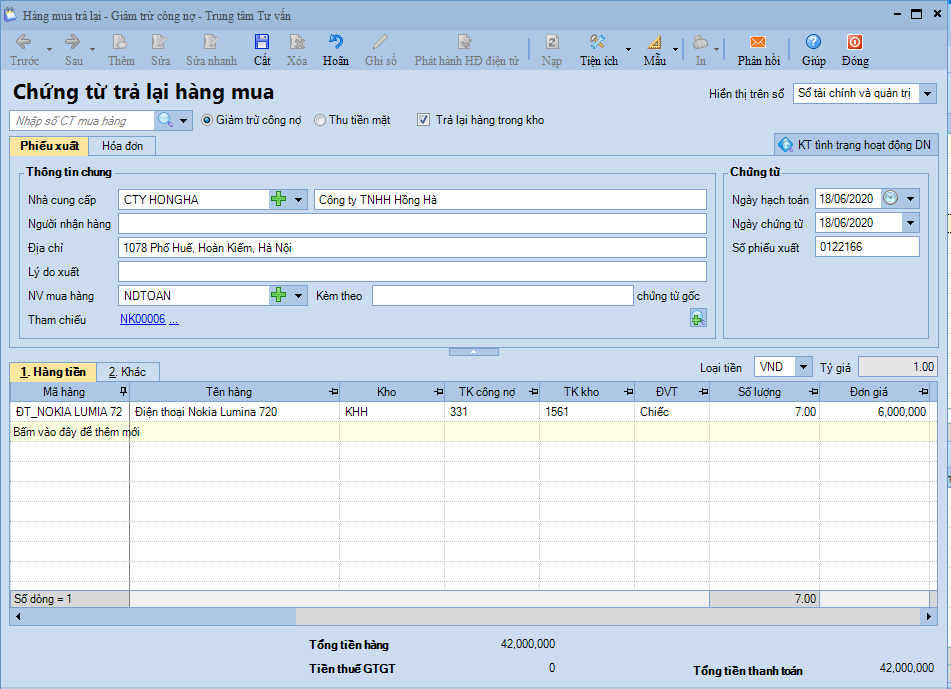
Task: Open Sau toolbar dropdown arrow
Action: click(92, 49)
